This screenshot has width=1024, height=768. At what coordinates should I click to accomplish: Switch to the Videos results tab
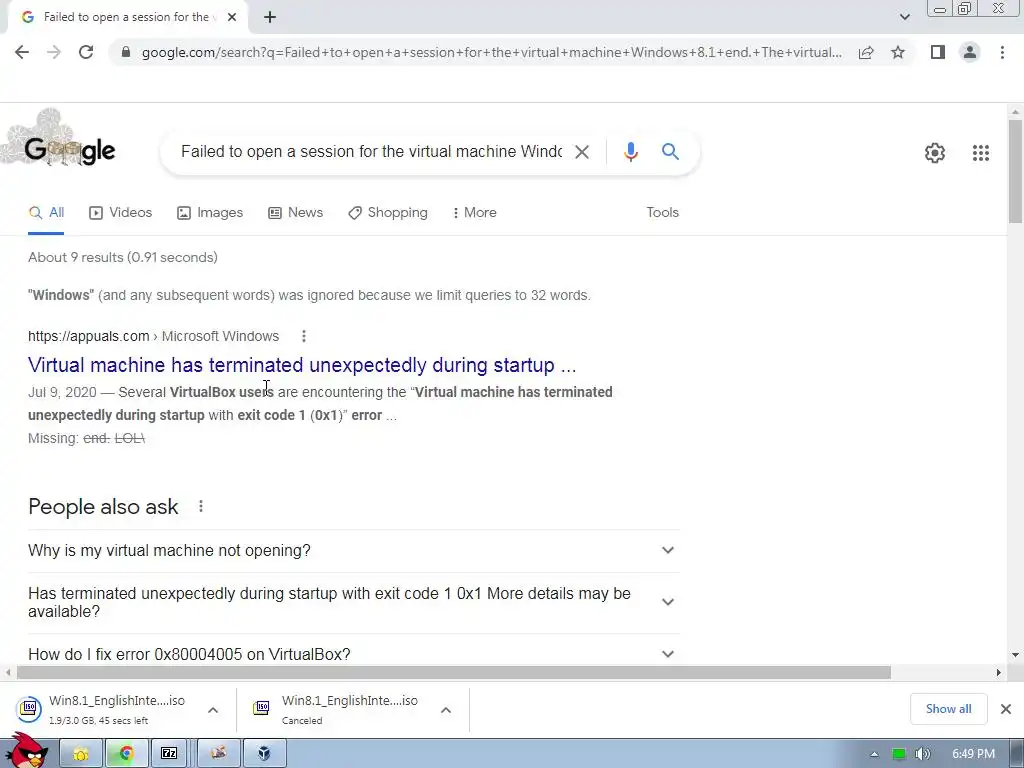120,213
